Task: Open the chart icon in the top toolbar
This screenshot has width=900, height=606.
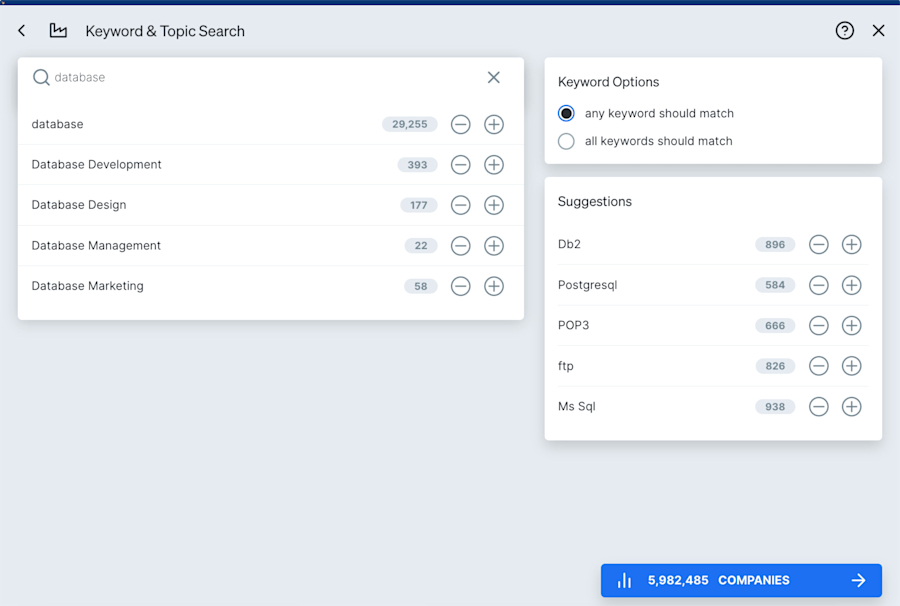Action: (x=58, y=31)
